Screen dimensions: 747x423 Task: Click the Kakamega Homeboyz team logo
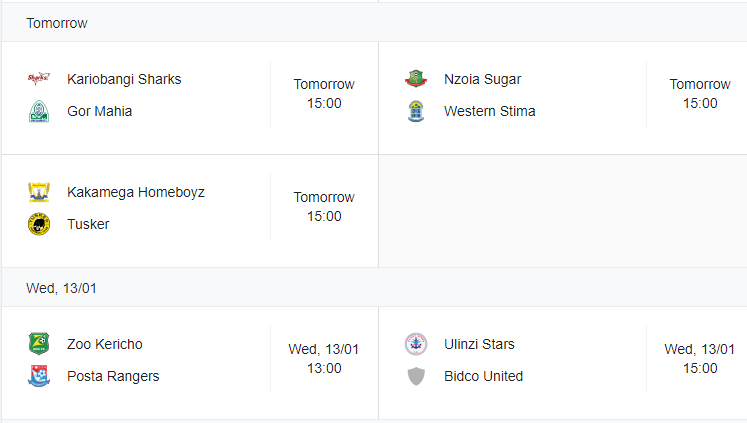pos(39,192)
